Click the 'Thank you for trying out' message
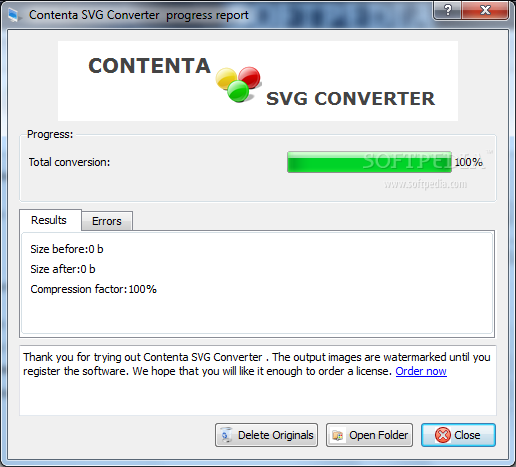 click(x=257, y=364)
